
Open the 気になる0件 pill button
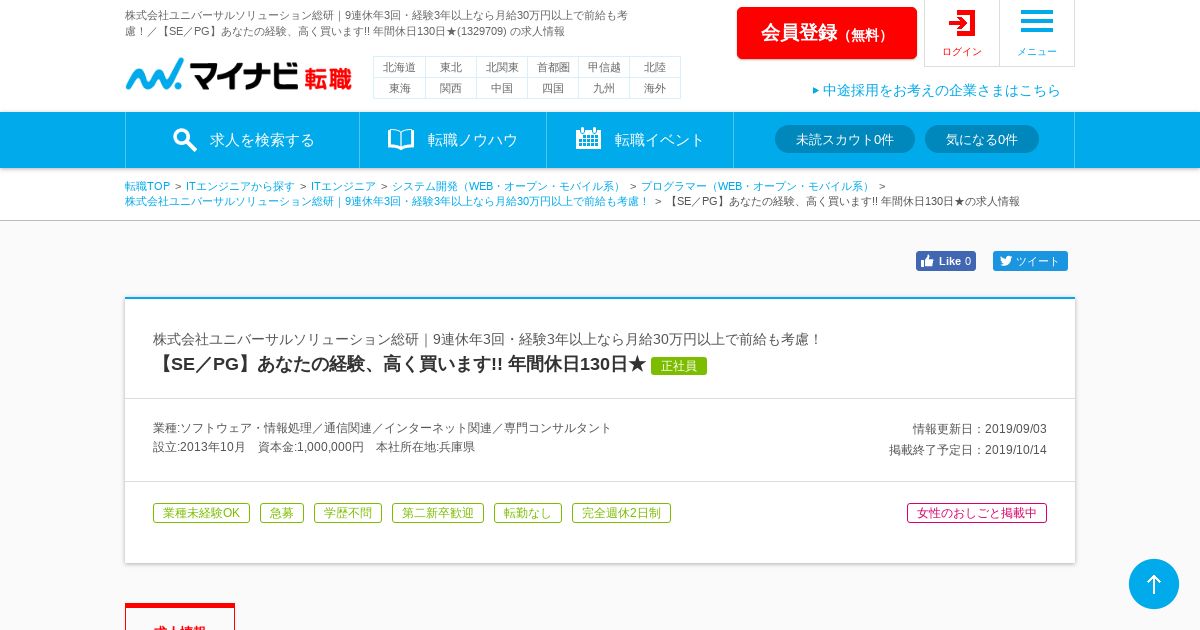(982, 139)
